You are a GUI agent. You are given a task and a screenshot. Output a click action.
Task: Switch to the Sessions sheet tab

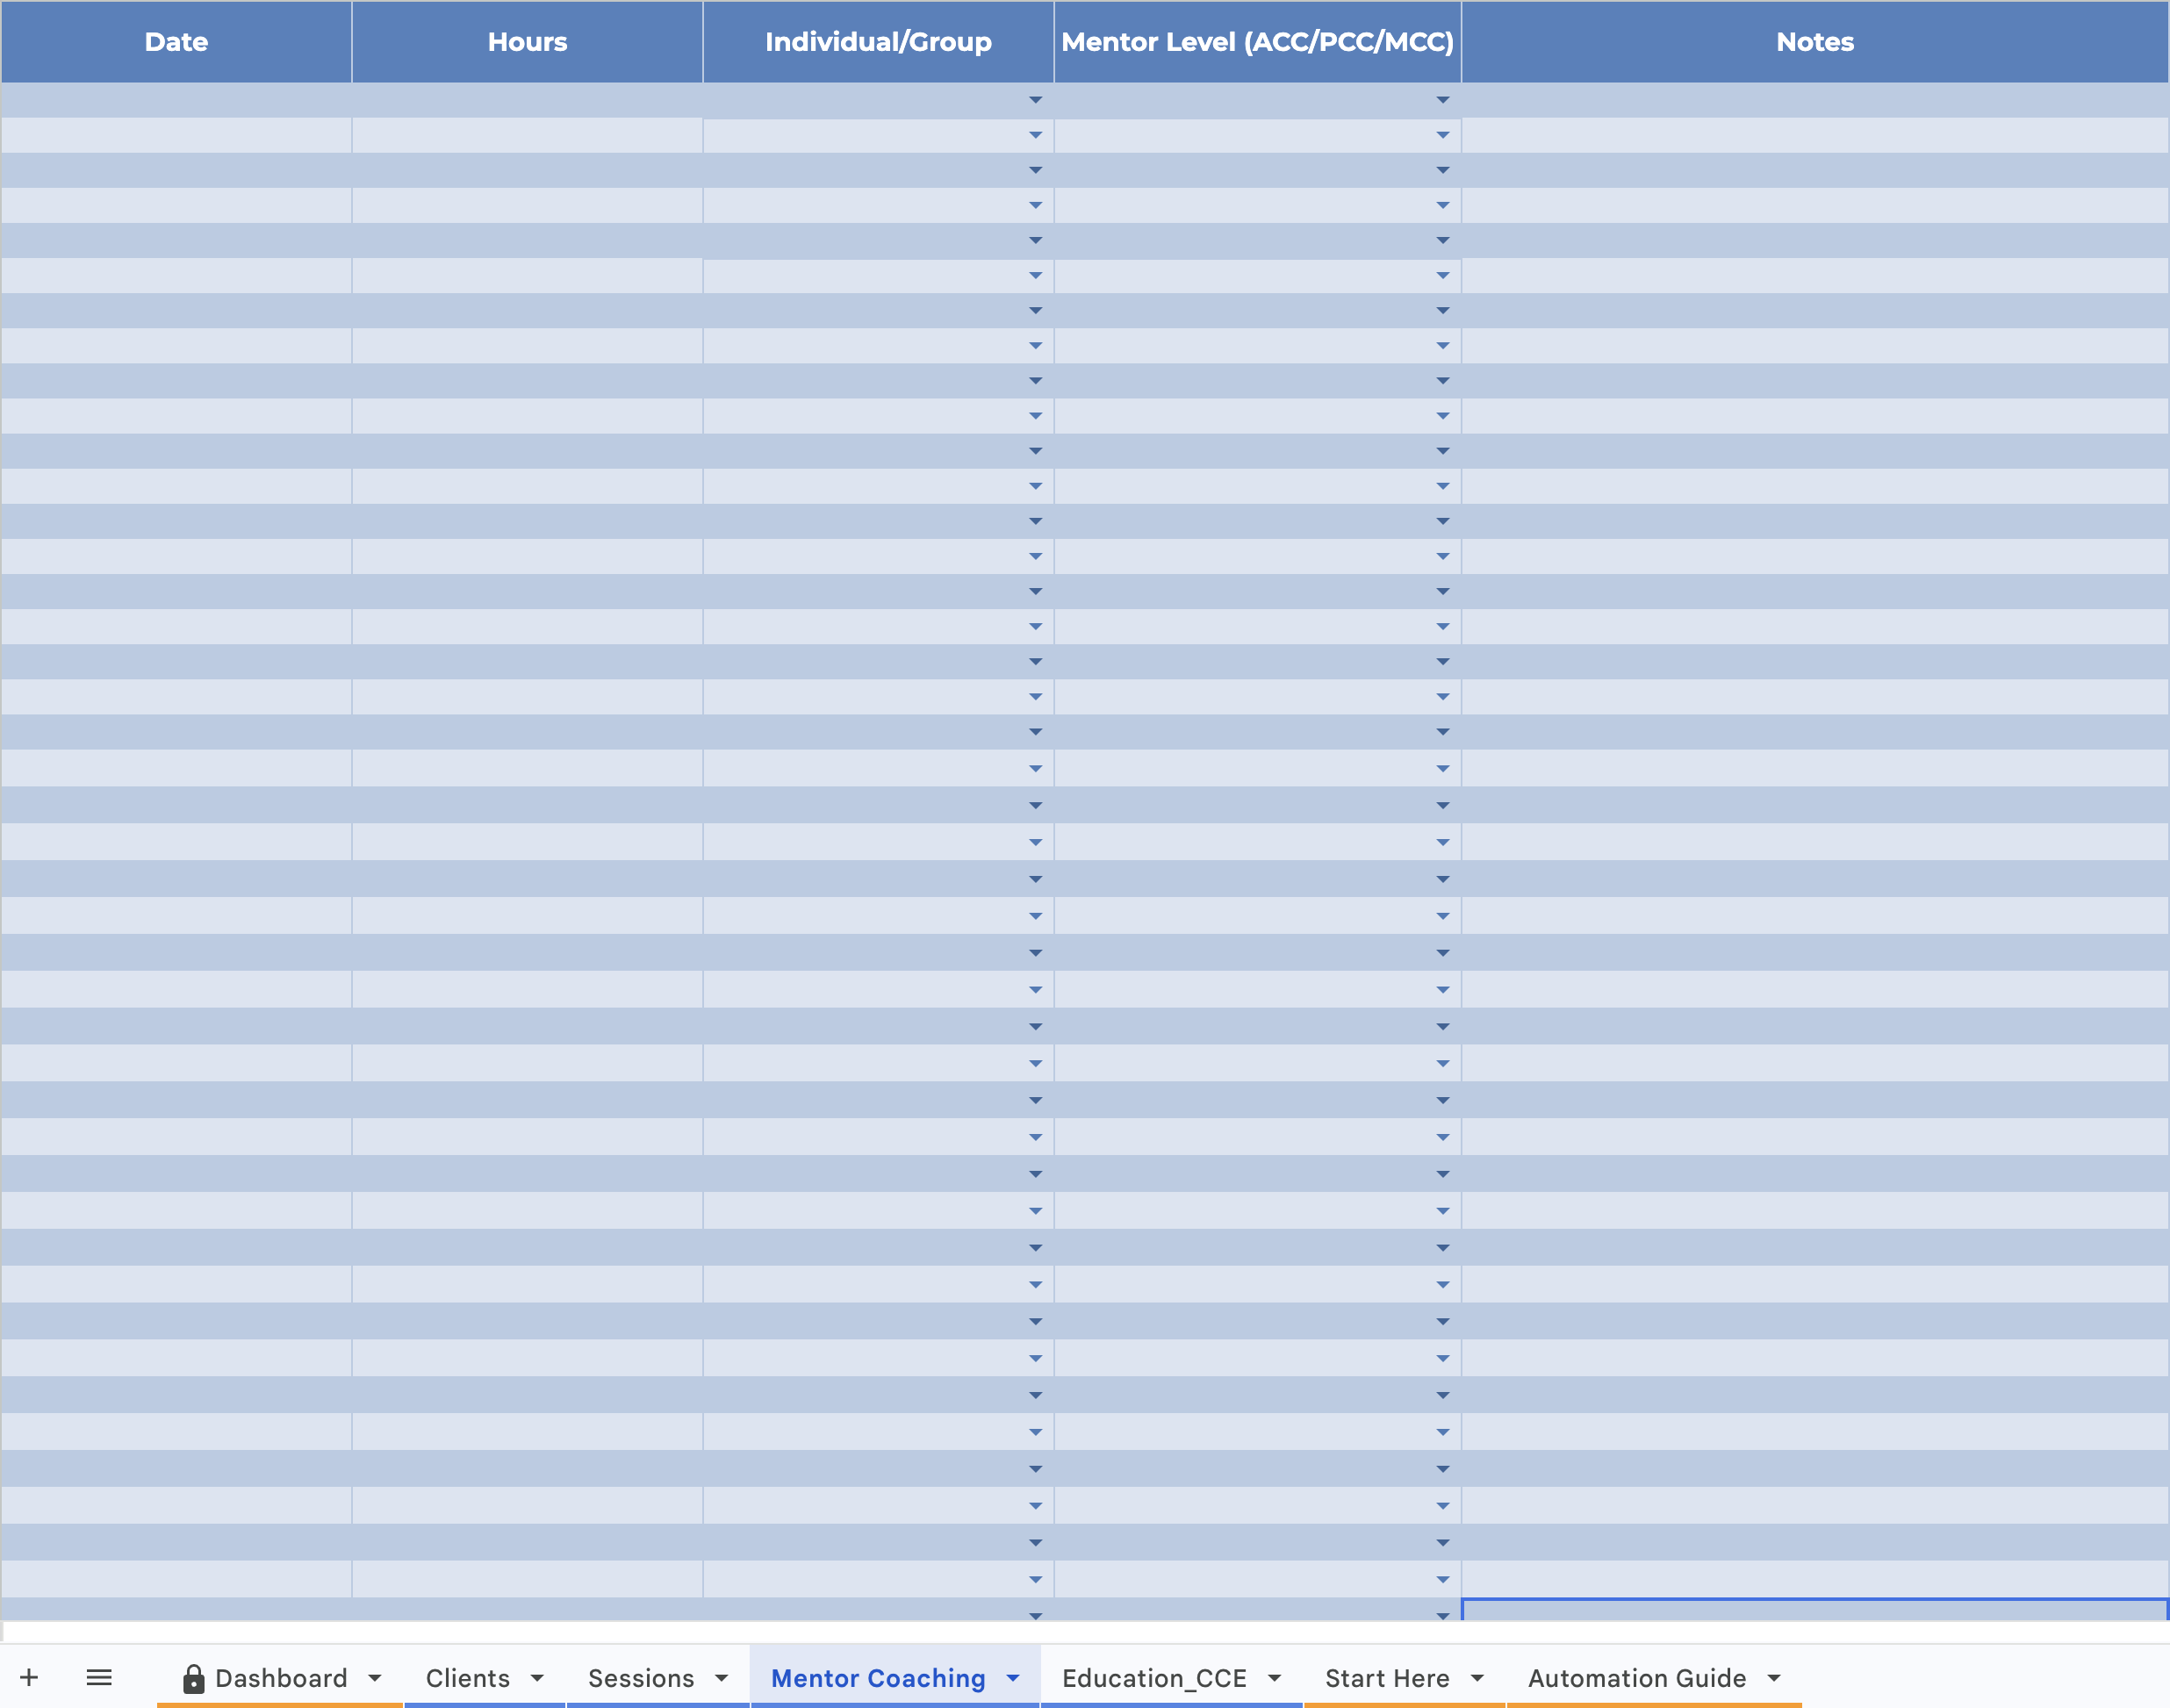tap(640, 1678)
